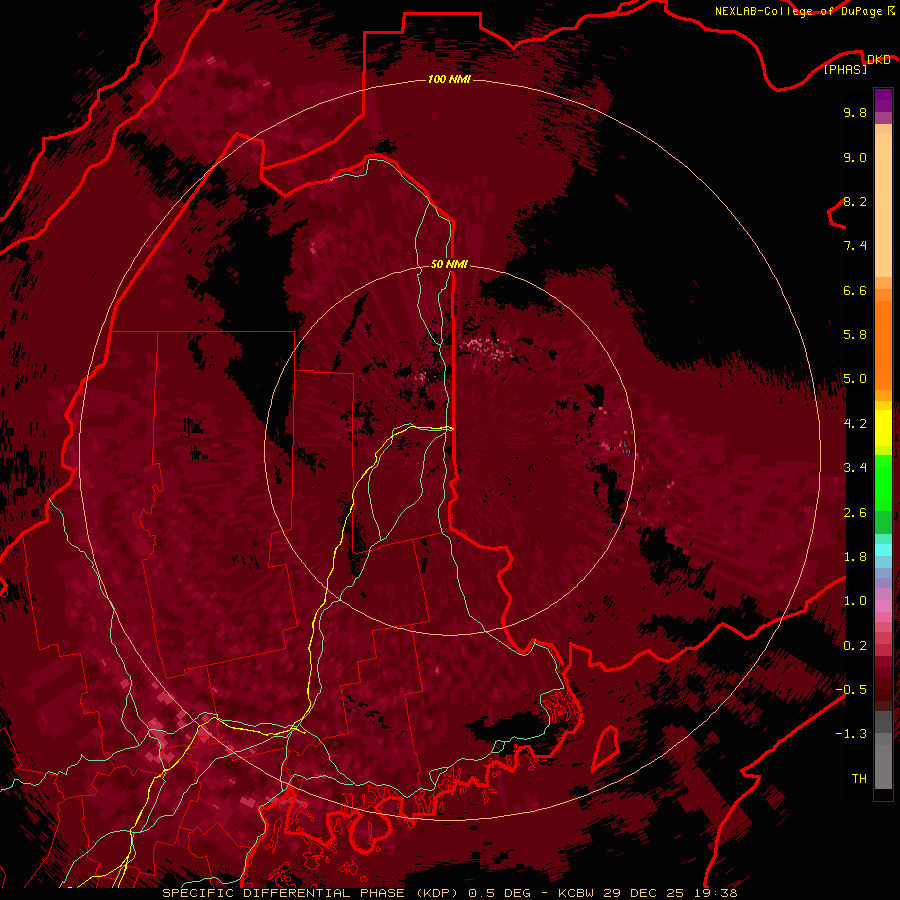Screen dimensions: 900x900
Task: Click the 5.0 scale label
Action: (x=855, y=379)
